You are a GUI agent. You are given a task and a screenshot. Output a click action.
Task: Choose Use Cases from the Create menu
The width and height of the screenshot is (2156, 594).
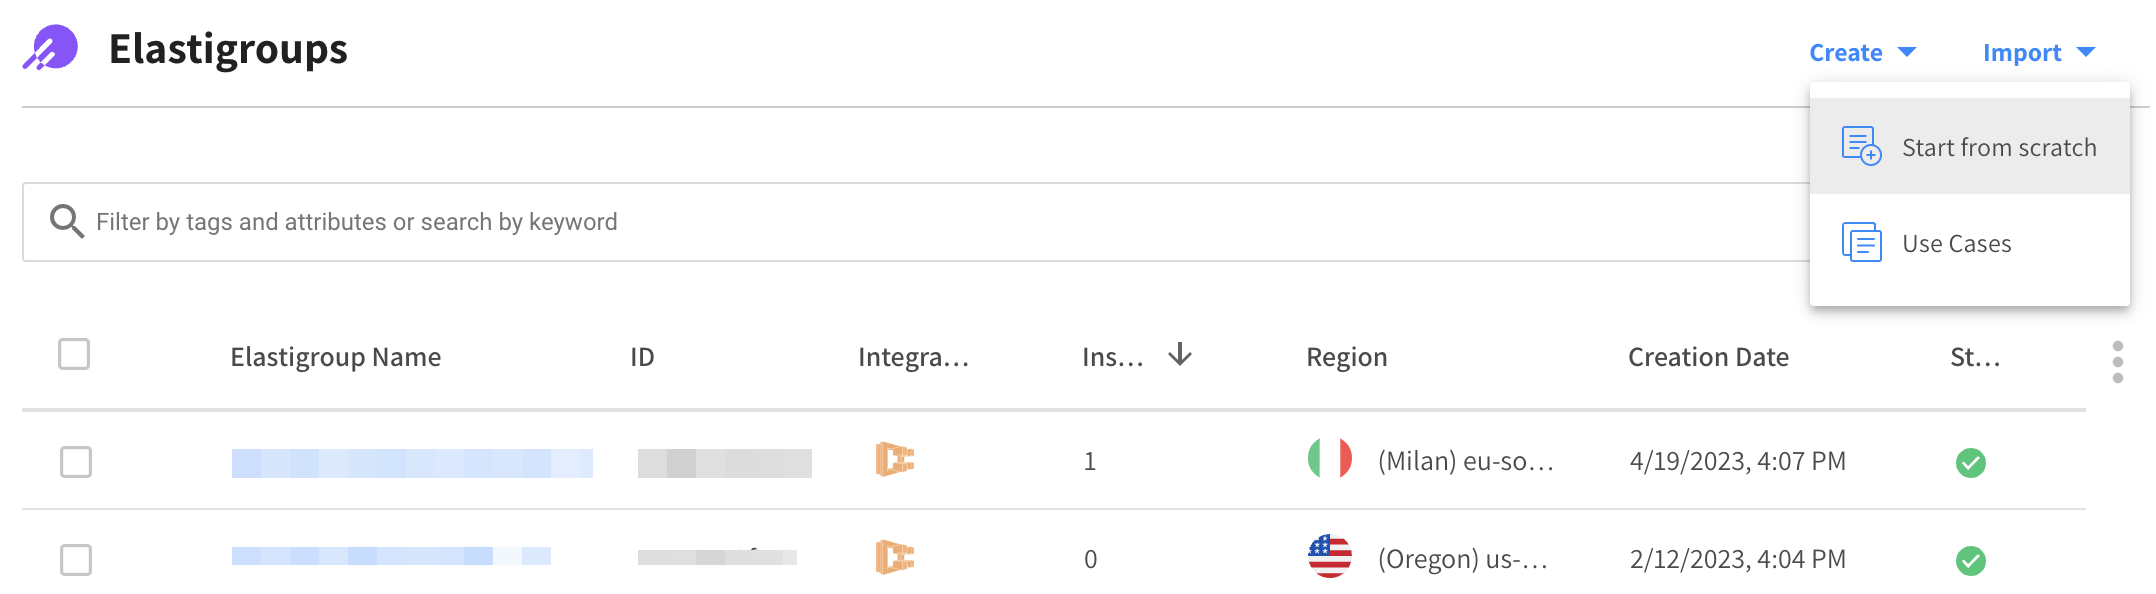tap(1956, 243)
